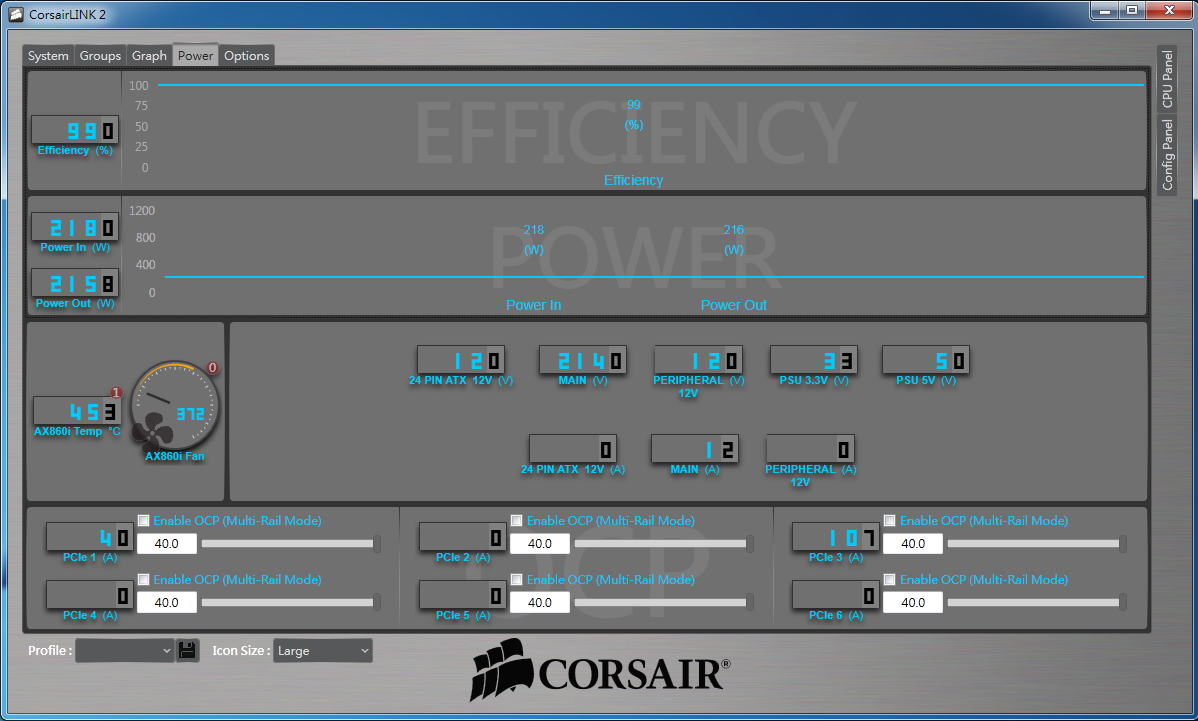This screenshot has height=721, width=1198.
Task: Open the CPU Panel side tab
Action: [x=1167, y=79]
